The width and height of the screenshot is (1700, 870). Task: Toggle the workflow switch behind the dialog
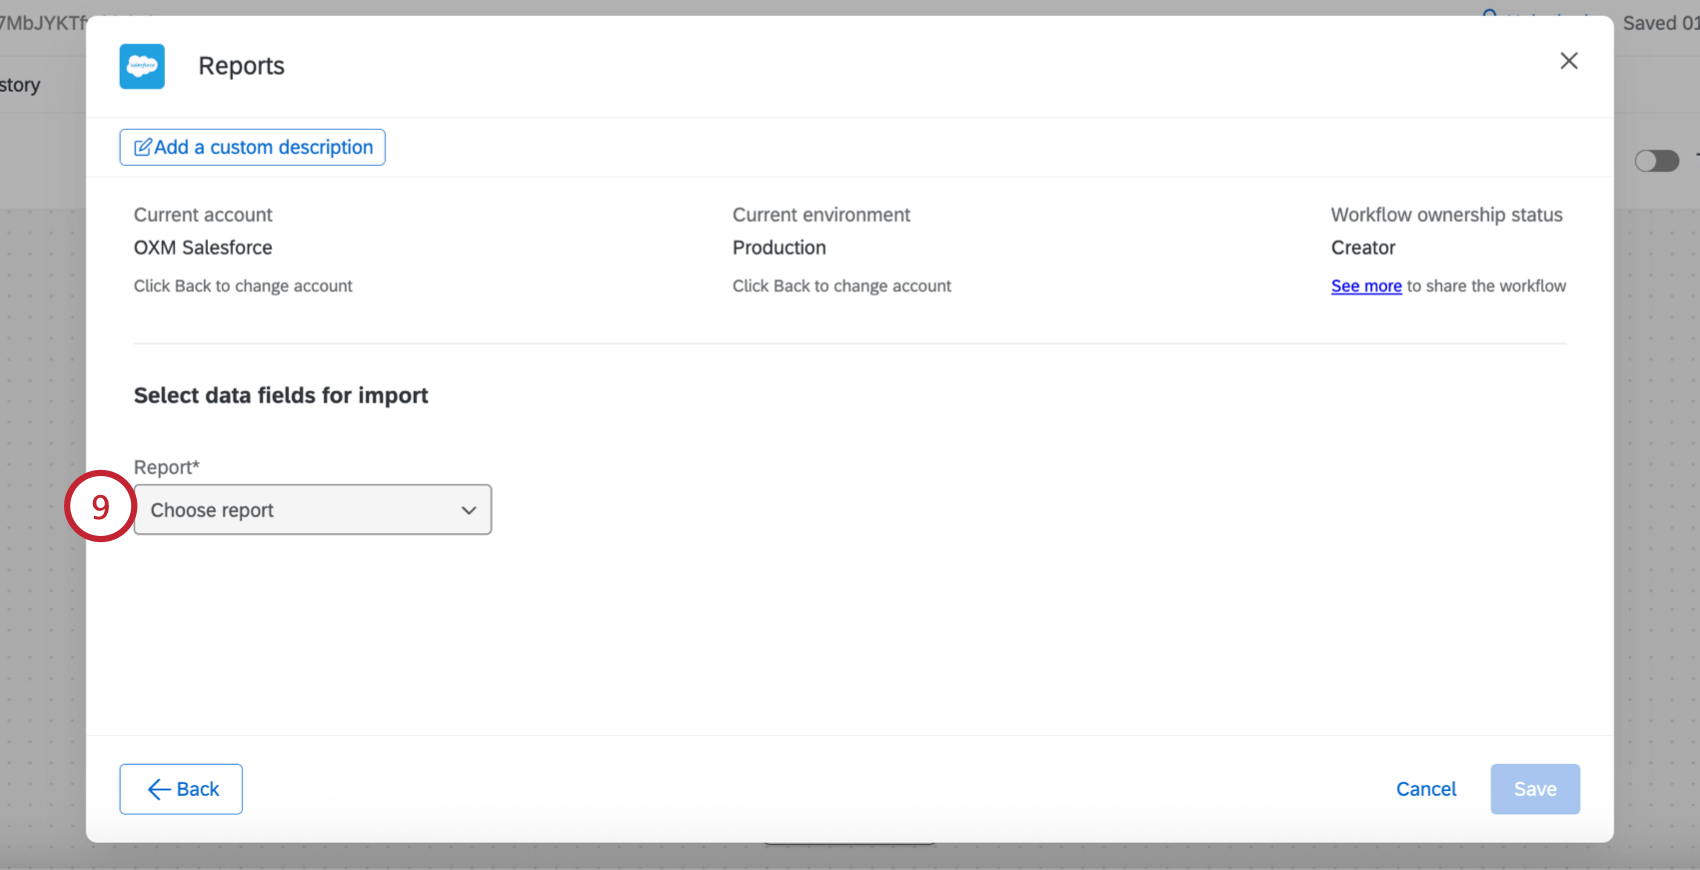click(1656, 161)
